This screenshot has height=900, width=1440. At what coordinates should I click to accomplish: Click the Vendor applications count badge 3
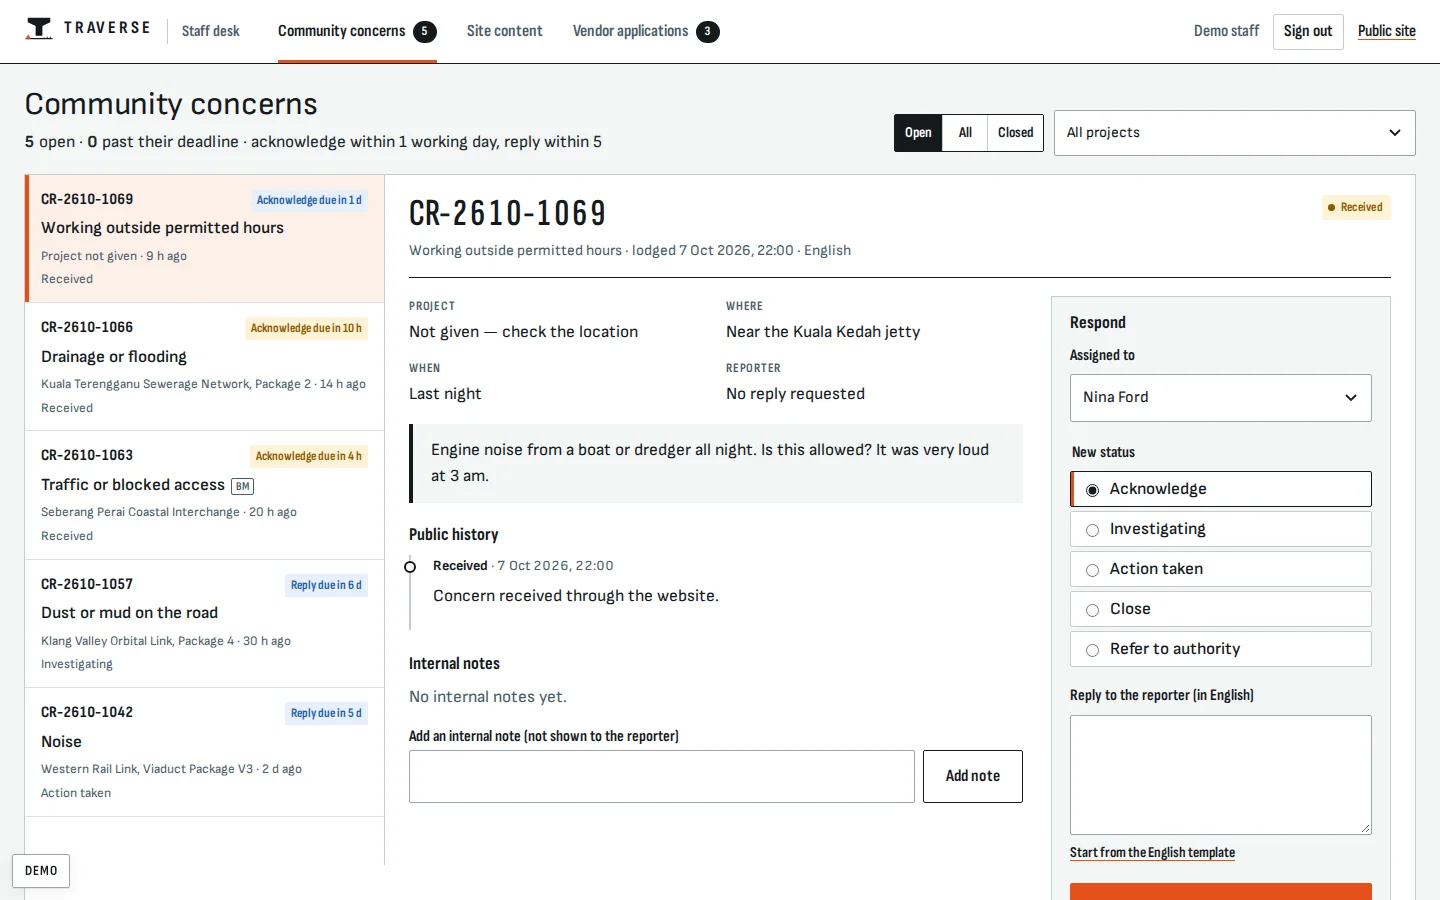[708, 31]
